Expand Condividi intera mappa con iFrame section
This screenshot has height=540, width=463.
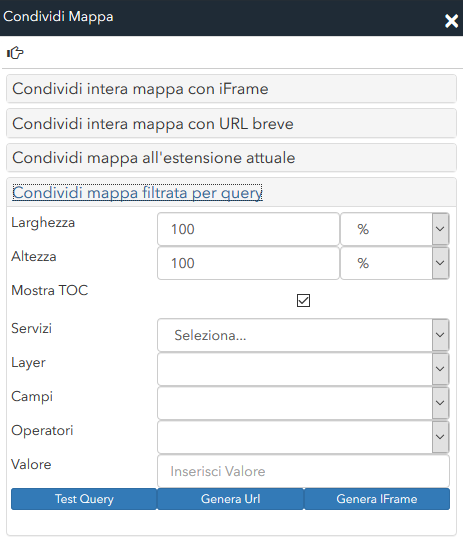point(232,89)
